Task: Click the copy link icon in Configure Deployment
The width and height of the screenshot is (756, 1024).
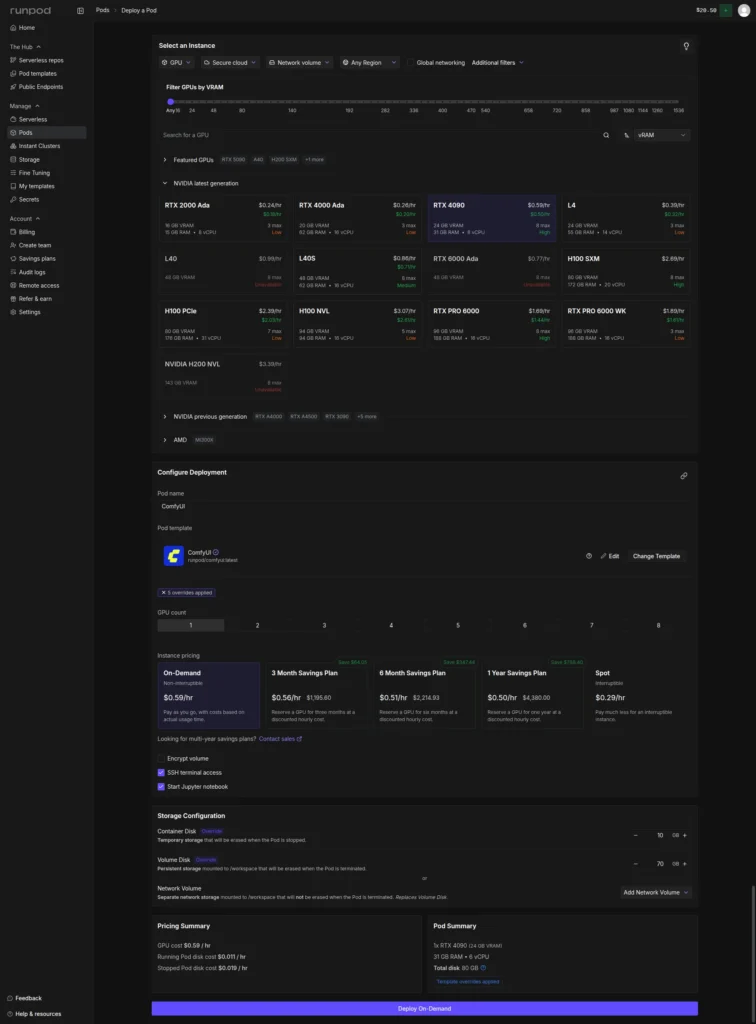Action: click(x=684, y=476)
